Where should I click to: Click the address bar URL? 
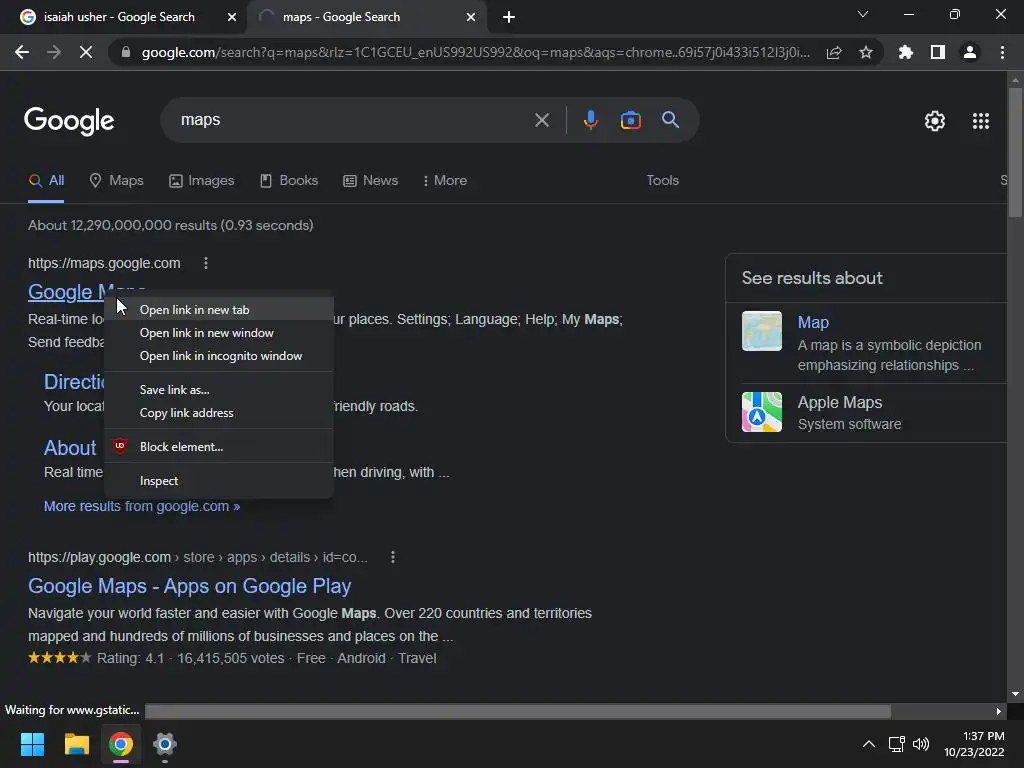pos(475,52)
